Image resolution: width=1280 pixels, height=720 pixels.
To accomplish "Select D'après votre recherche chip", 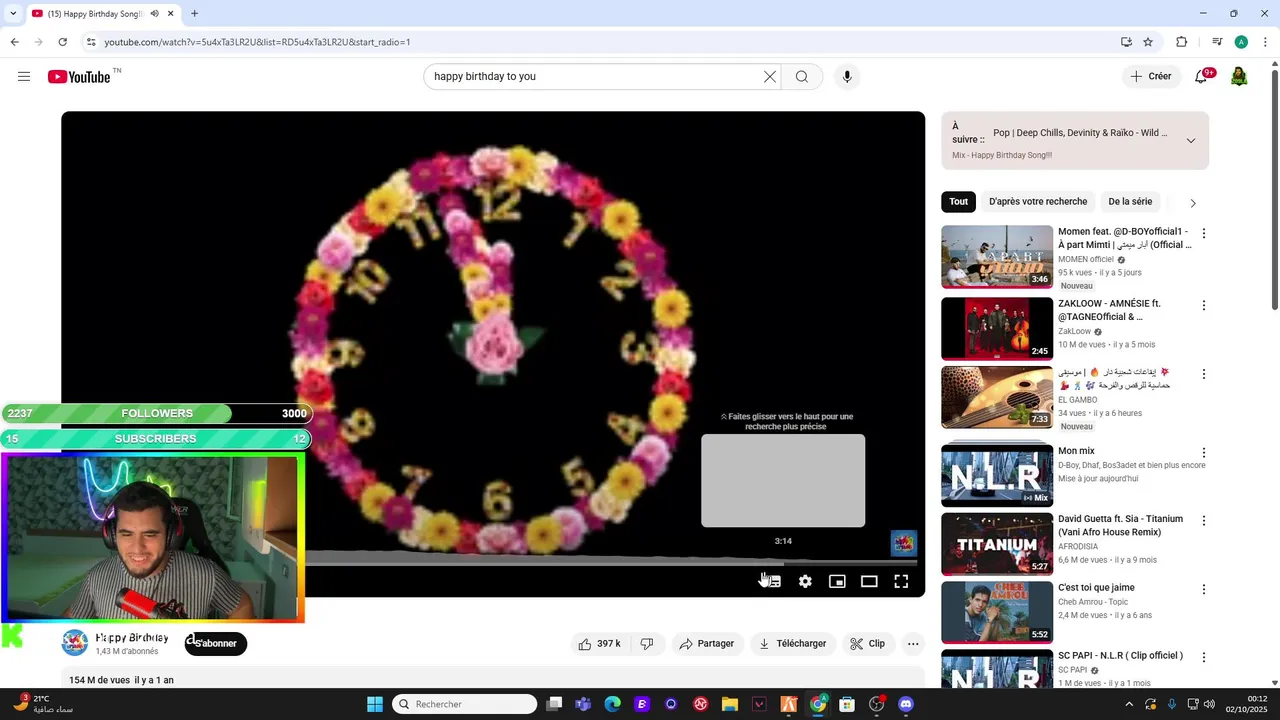I will pyautogui.click(x=1038, y=202).
